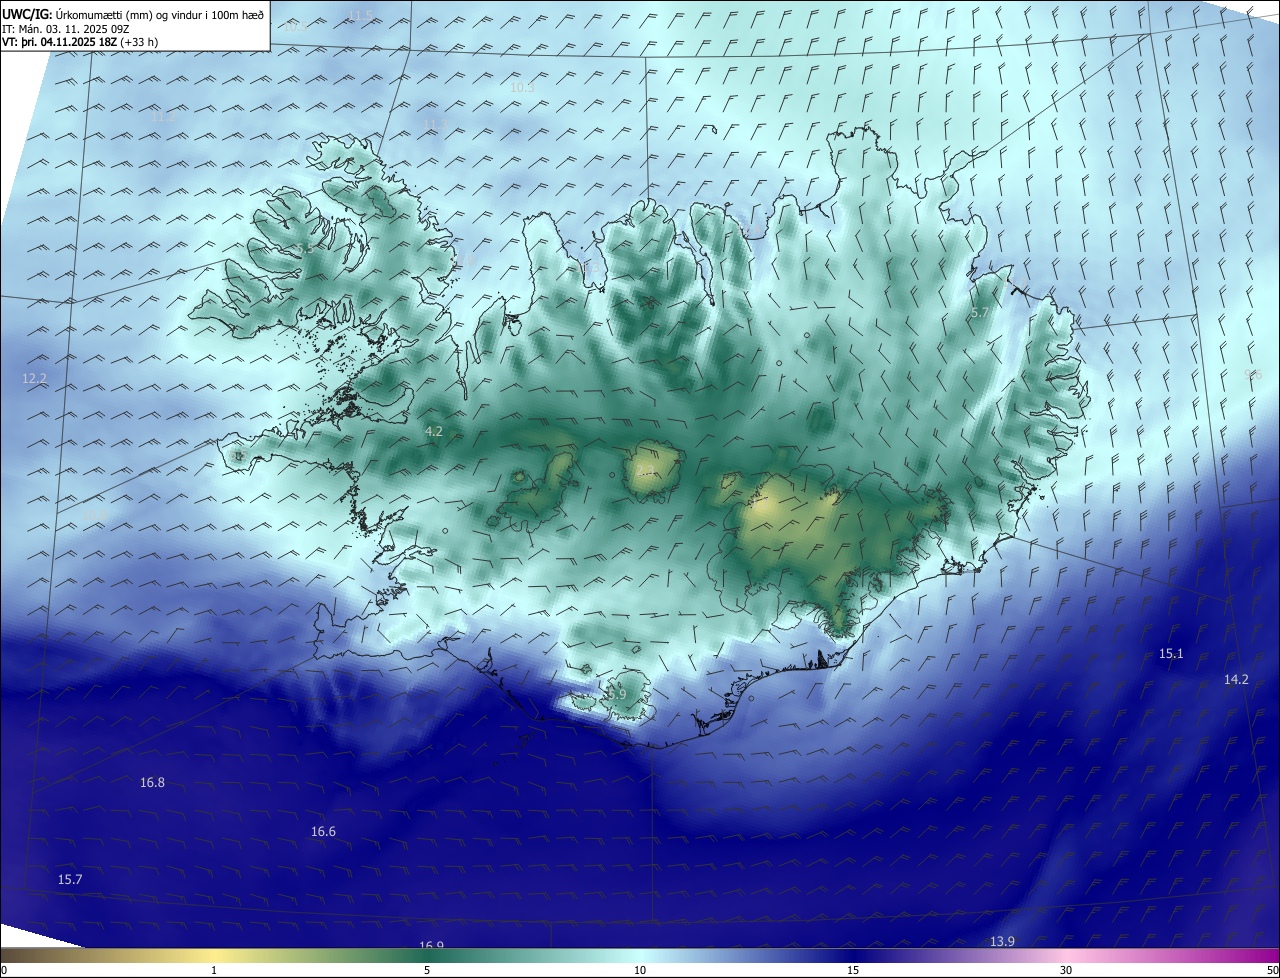Screen dimensions: 1280x978
Task: Click the colorbar tick label 10
Action: click(640, 970)
